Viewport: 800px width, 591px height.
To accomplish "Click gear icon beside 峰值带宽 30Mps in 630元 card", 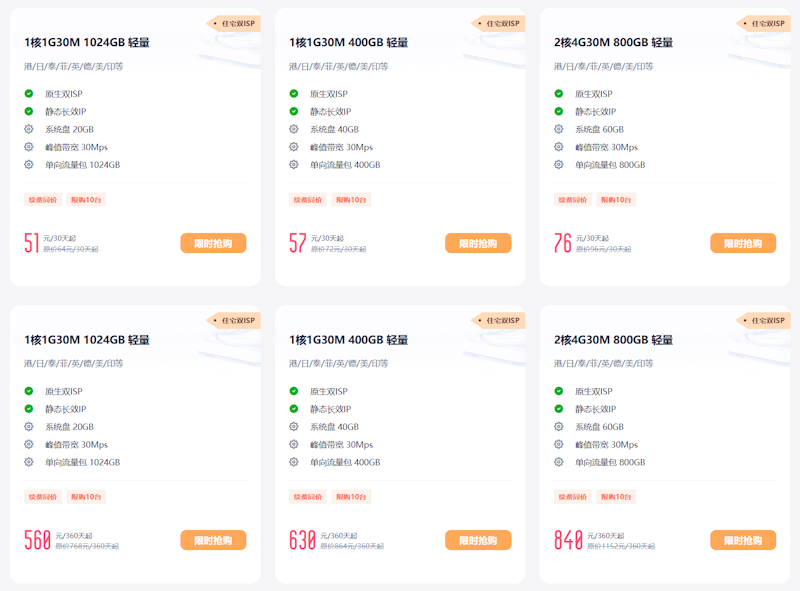I will [294, 444].
